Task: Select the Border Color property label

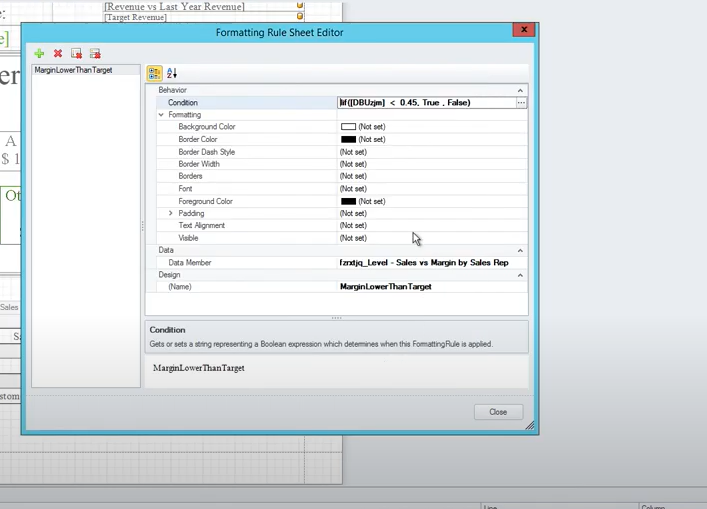Action: point(197,139)
